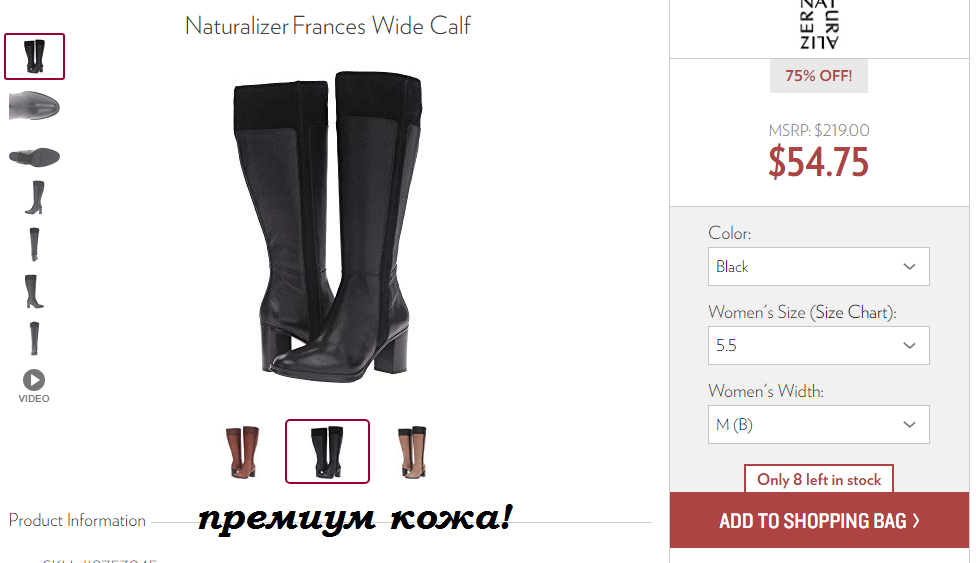View the boot sole thumbnail
Screen dimensions: 976x563
click(34, 156)
